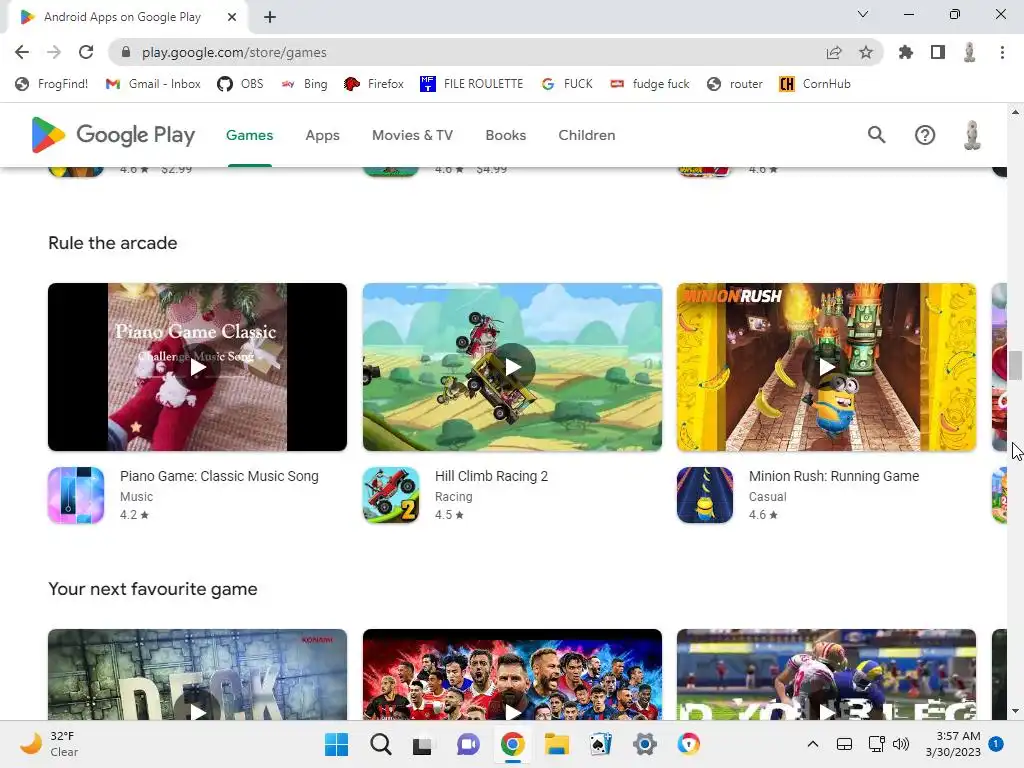Play the Piano Game Classic video
Viewport: 1024px width, 768px height.
point(197,367)
